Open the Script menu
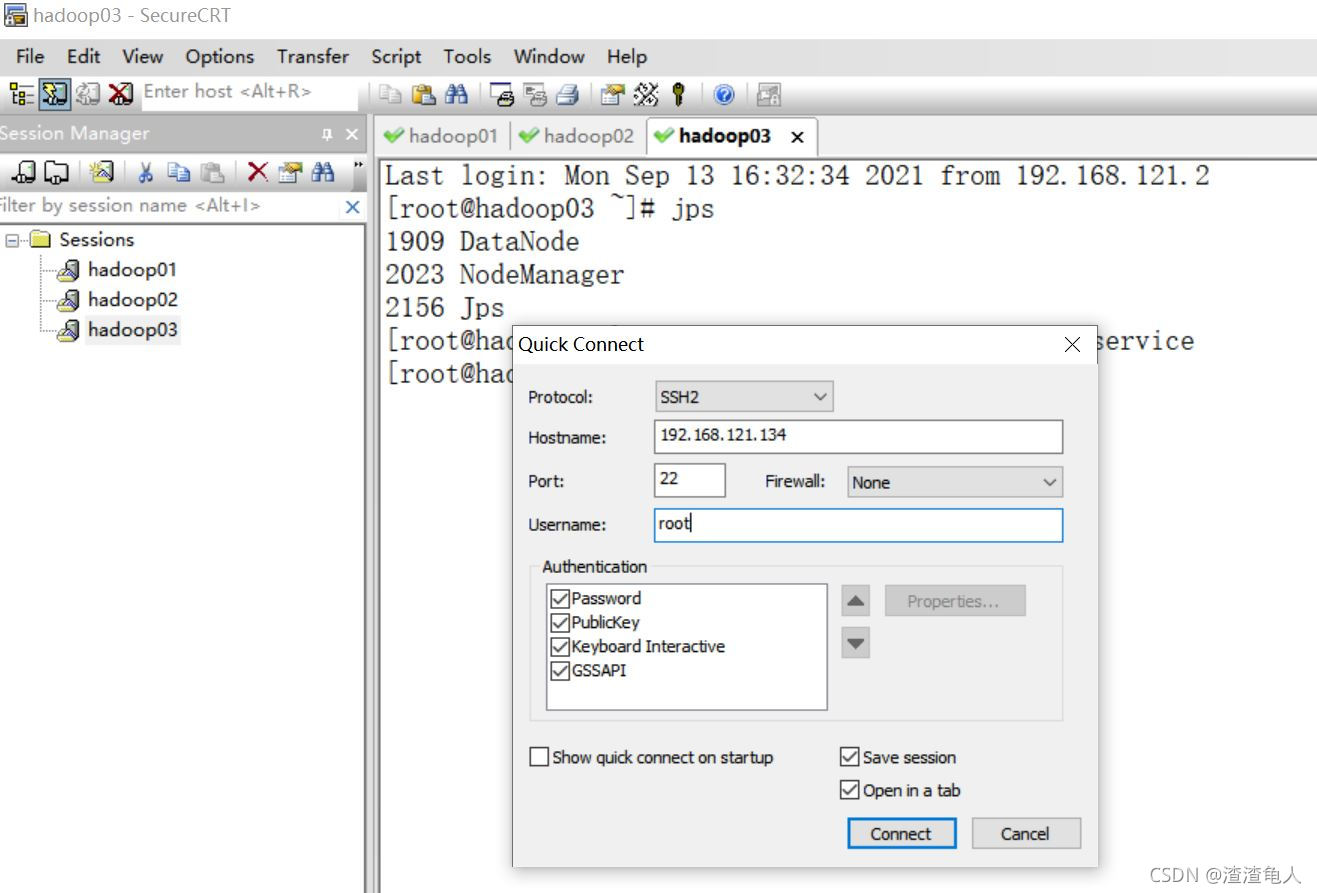 click(396, 57)
